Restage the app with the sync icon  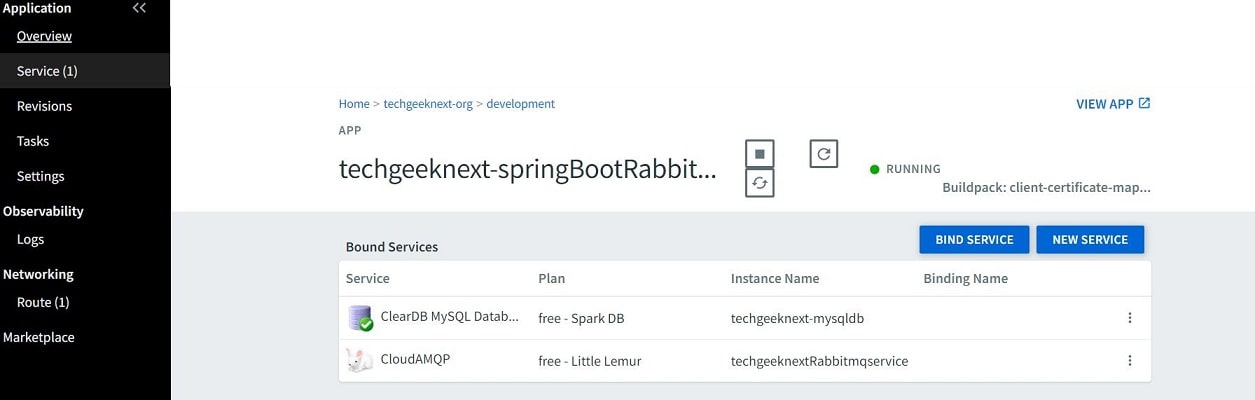click(x=760, y=183)
